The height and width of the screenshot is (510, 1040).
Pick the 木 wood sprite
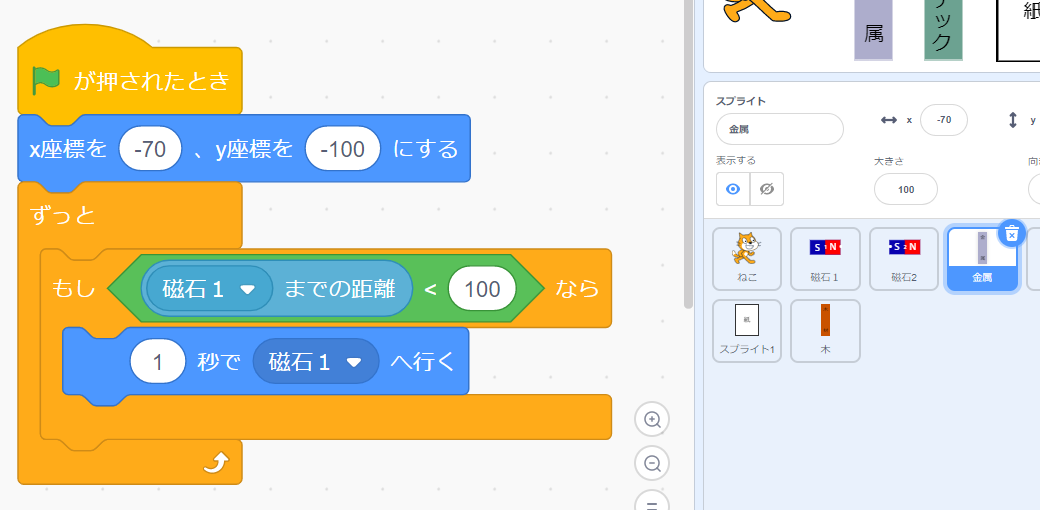coord(825,327)
